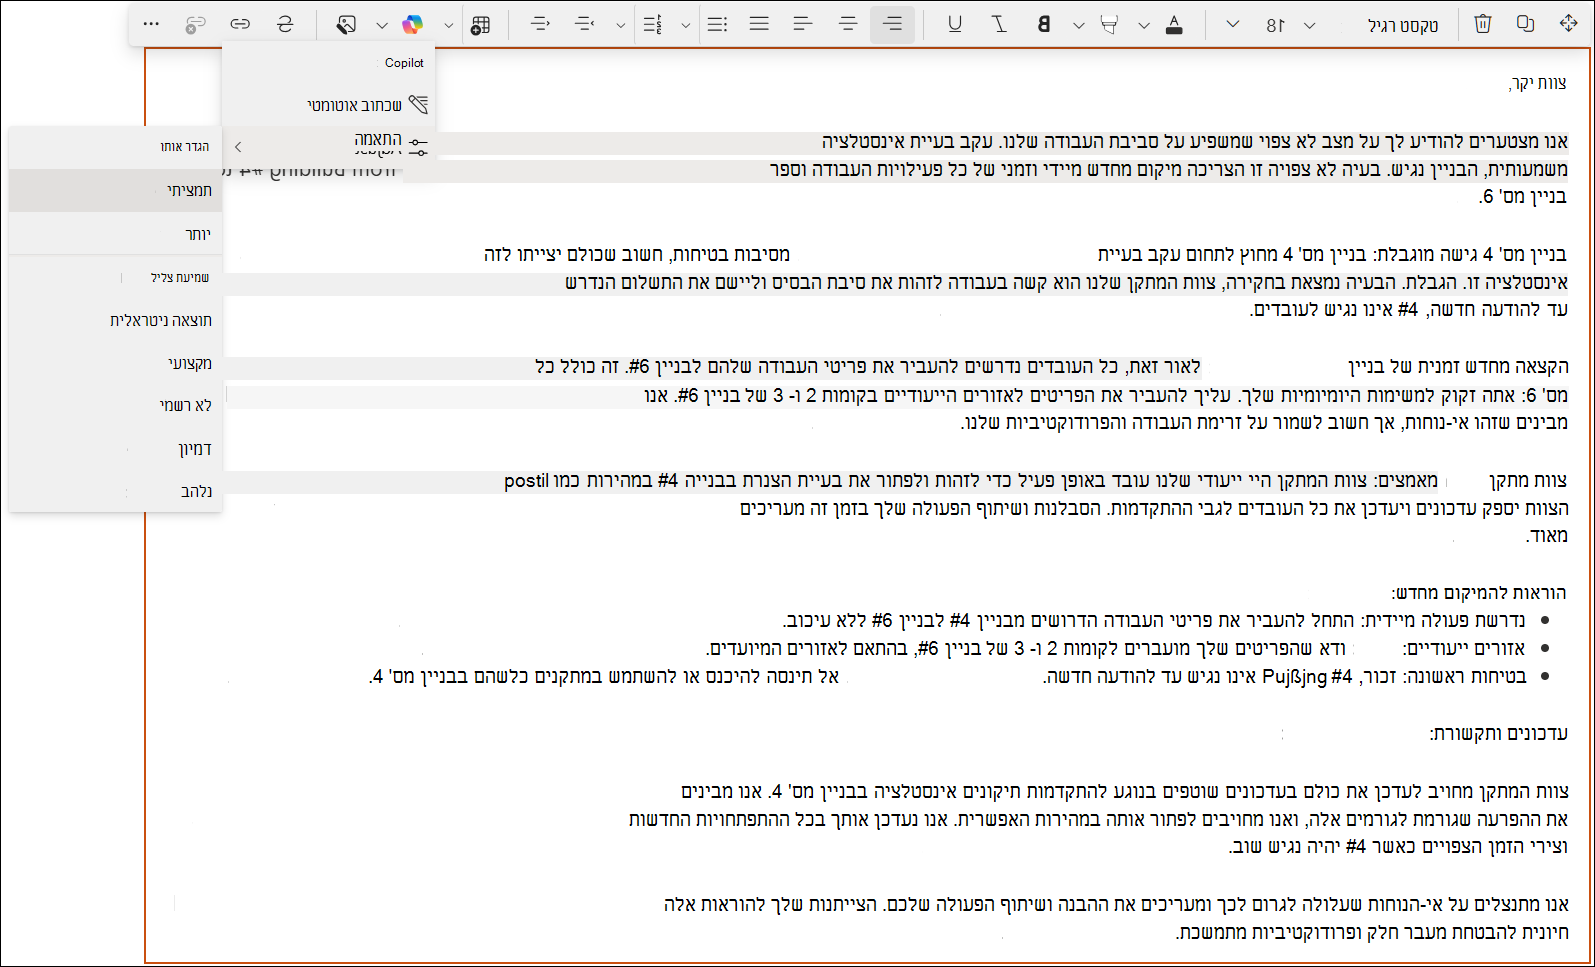Click the font size value 18
The width and height of the screenshot is (1595, 967).
(1276, 25)
